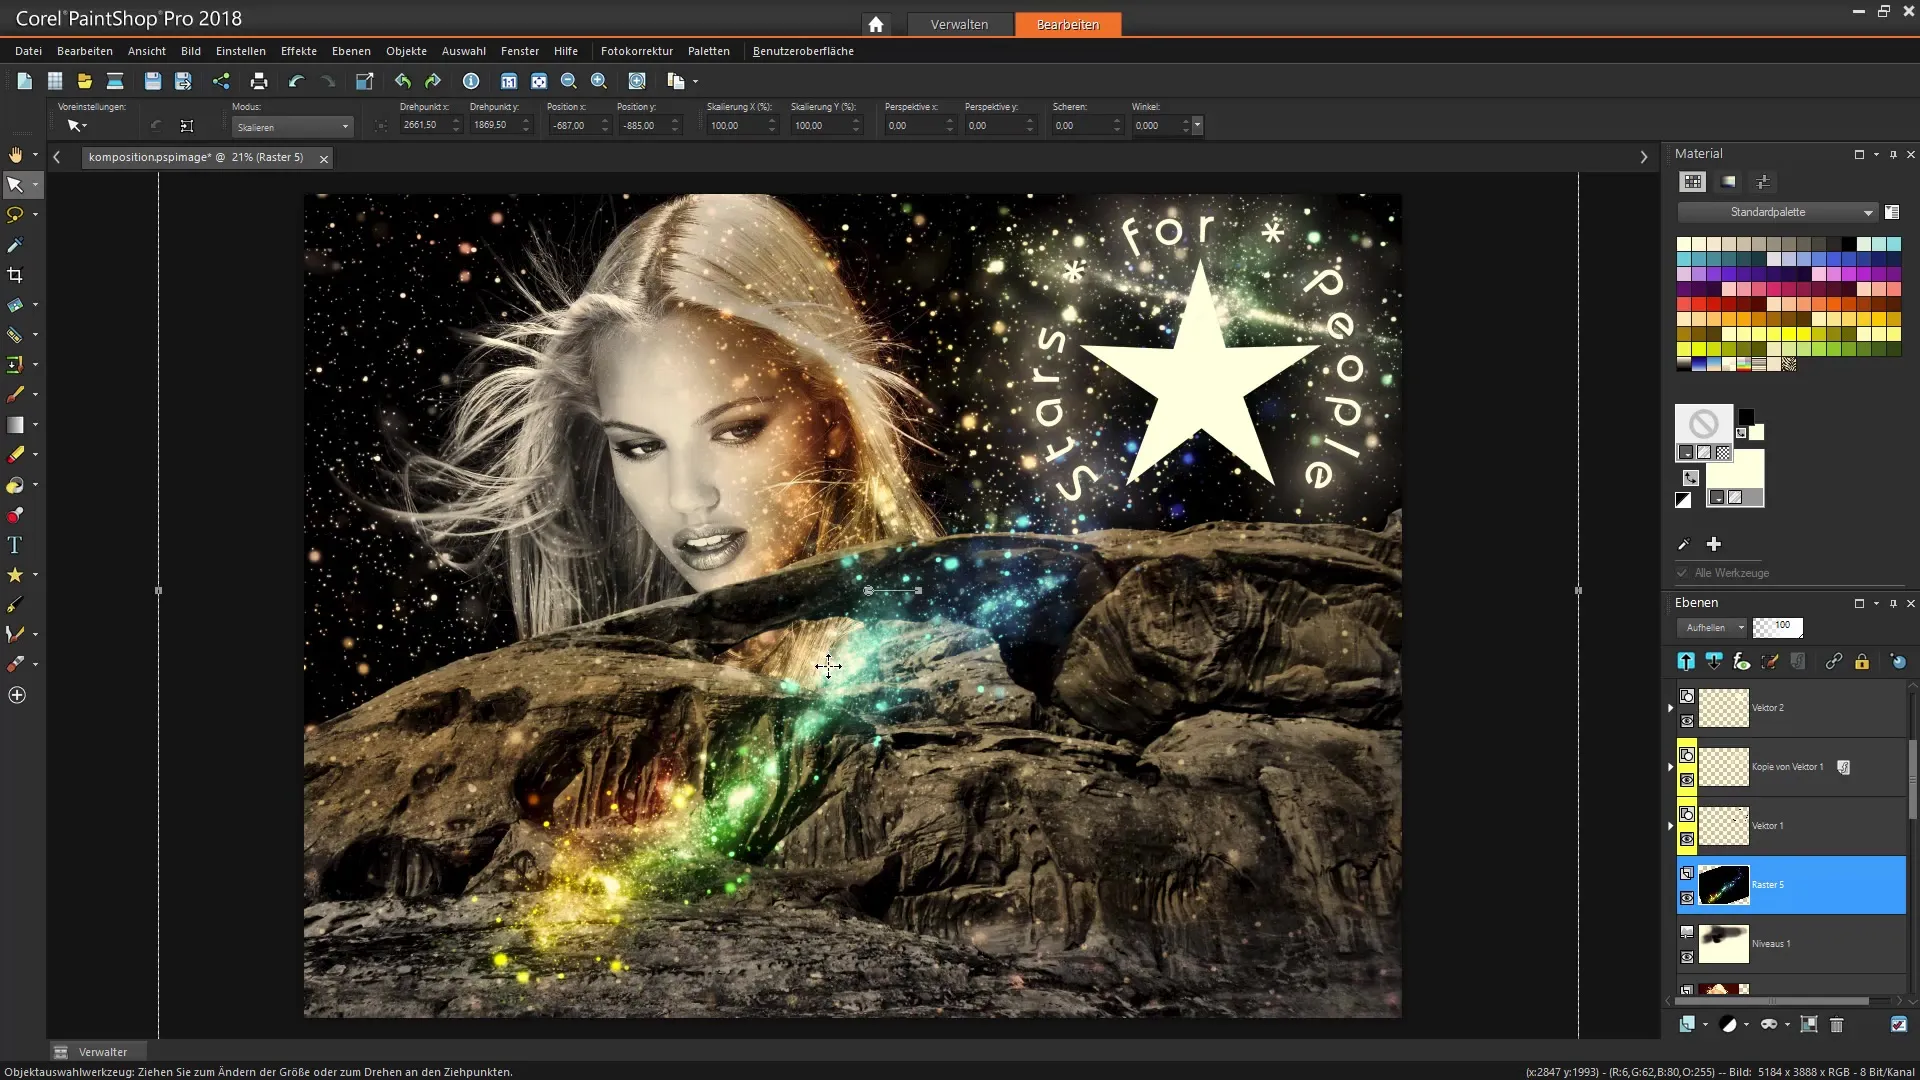
Task: Open the Effekte menu
Action: (298, 51)
